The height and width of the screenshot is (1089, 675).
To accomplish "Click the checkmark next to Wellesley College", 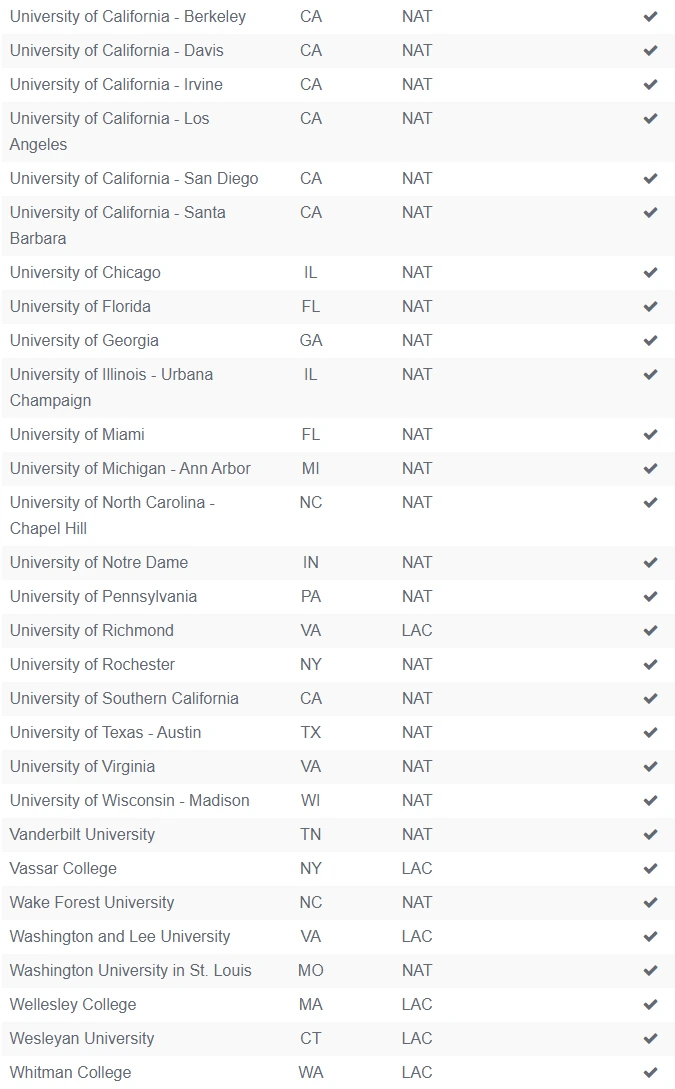I will 650,1004.
